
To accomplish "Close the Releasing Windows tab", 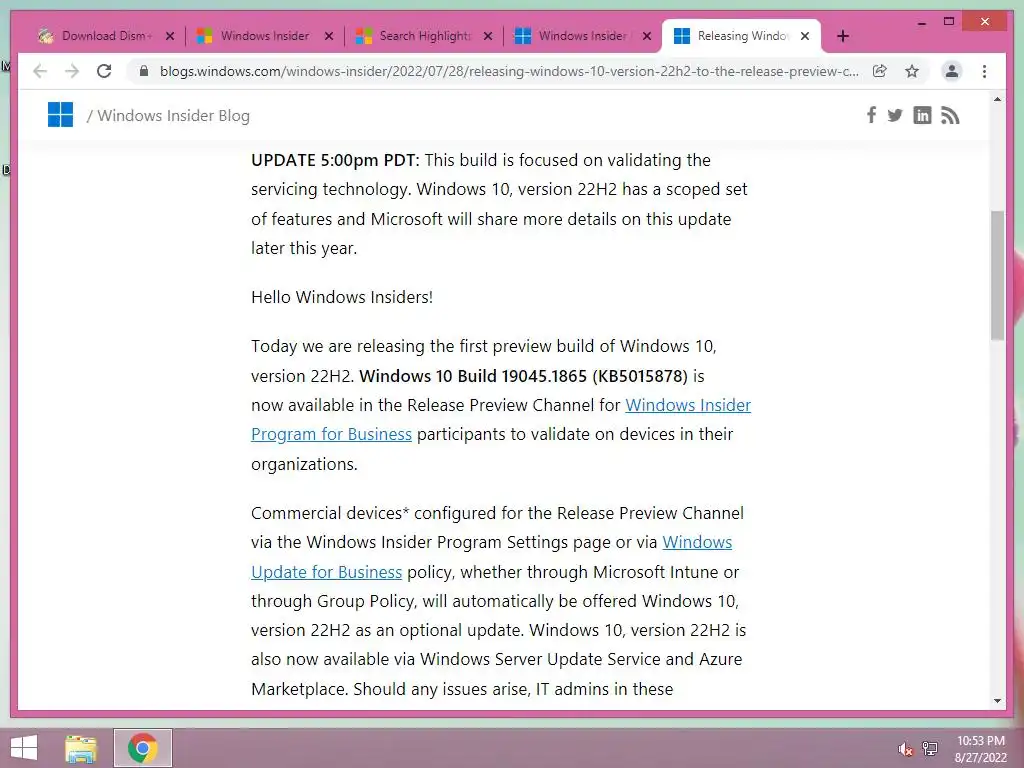I will coord(805,36).
